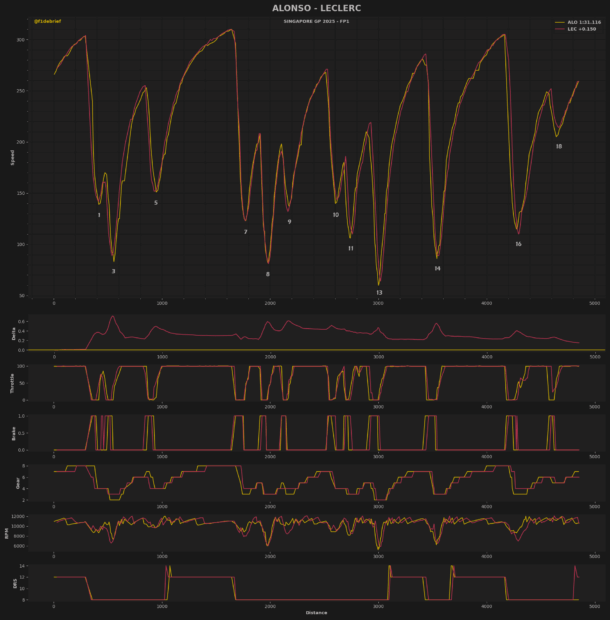Screen dimensions: 610x620
Task: Click the Brake panel axis label
Action: [x=13, y=432]
